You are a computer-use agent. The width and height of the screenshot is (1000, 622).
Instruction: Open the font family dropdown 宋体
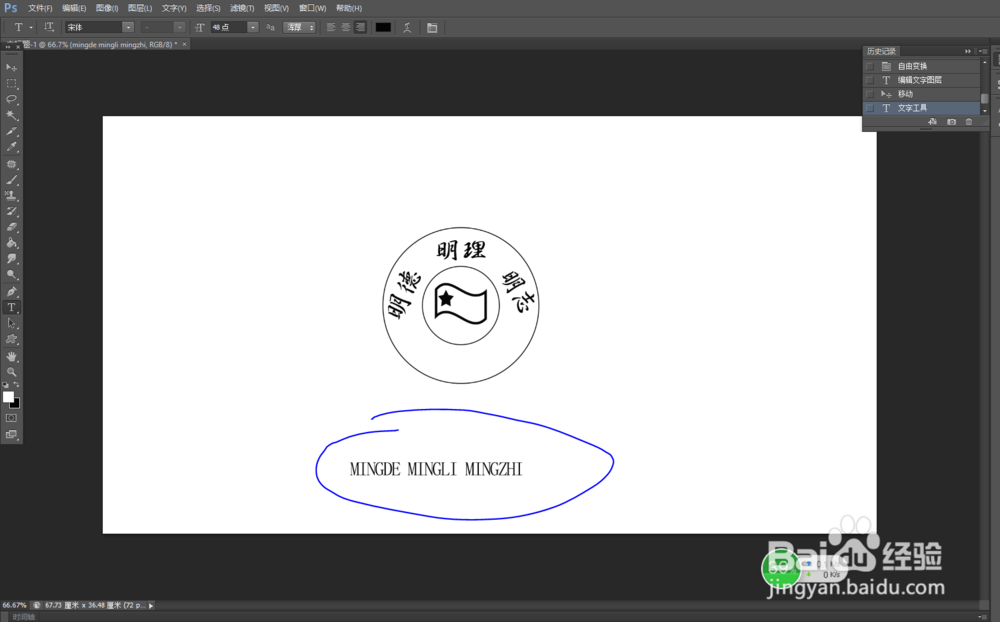128,27
